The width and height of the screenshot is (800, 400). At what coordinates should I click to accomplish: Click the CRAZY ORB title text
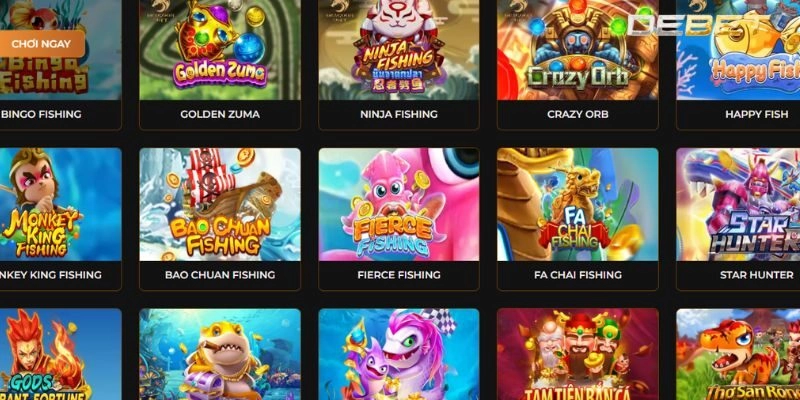coord(578,114)
